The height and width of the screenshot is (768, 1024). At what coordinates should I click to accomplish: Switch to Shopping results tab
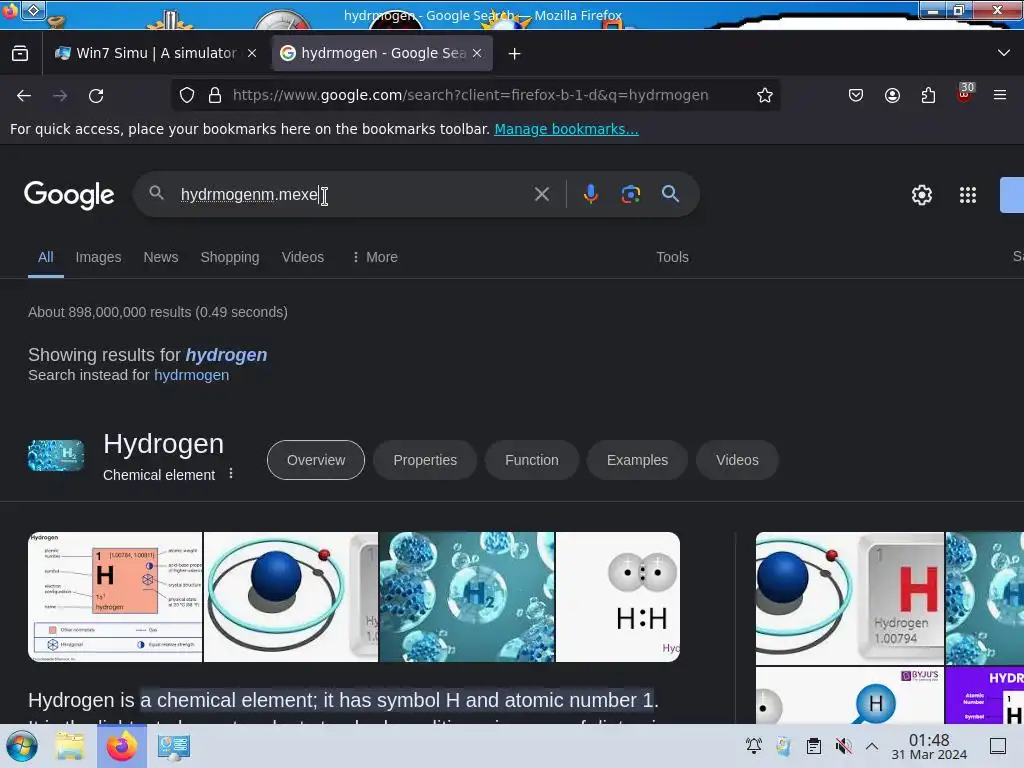(230, 257)
